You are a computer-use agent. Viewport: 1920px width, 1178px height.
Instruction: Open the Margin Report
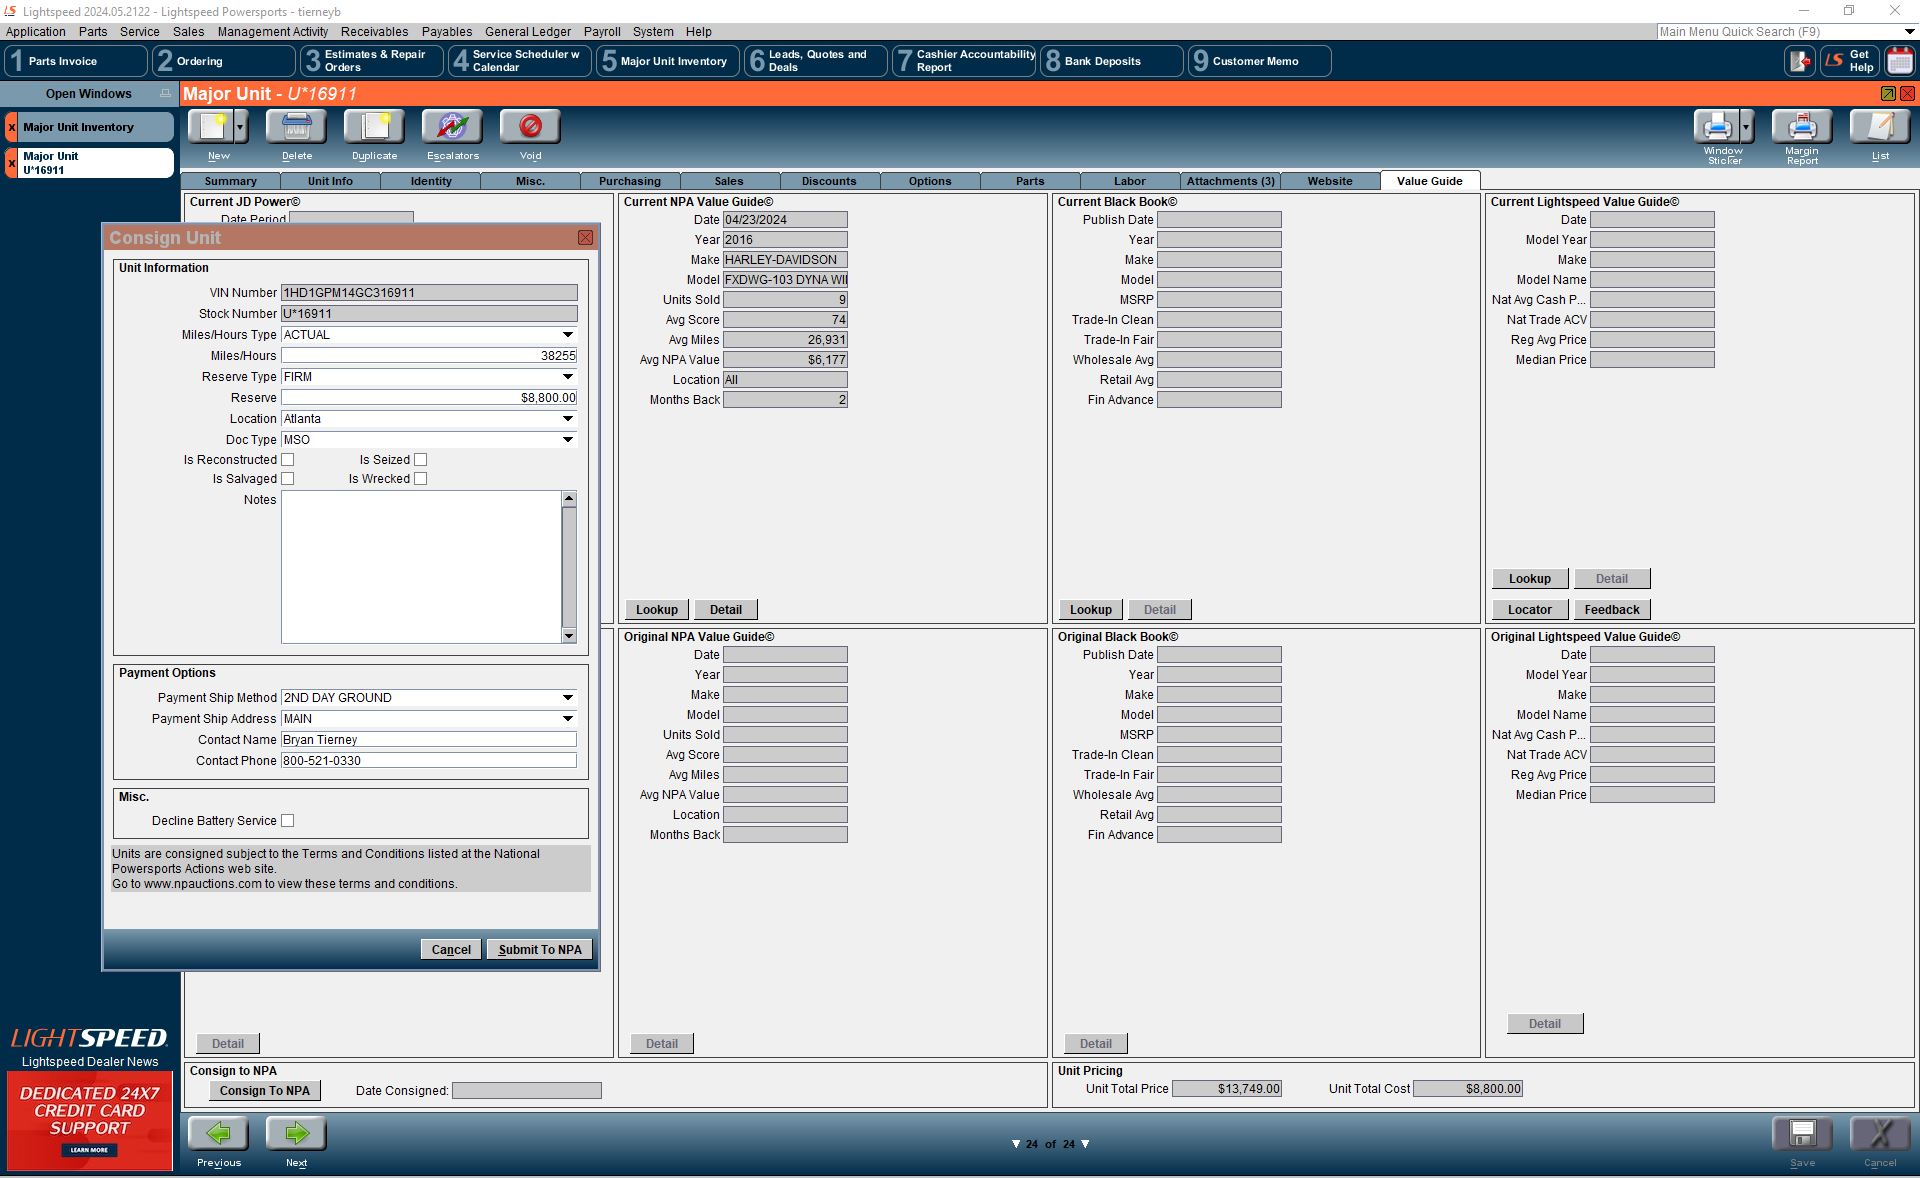[1802, 127]
